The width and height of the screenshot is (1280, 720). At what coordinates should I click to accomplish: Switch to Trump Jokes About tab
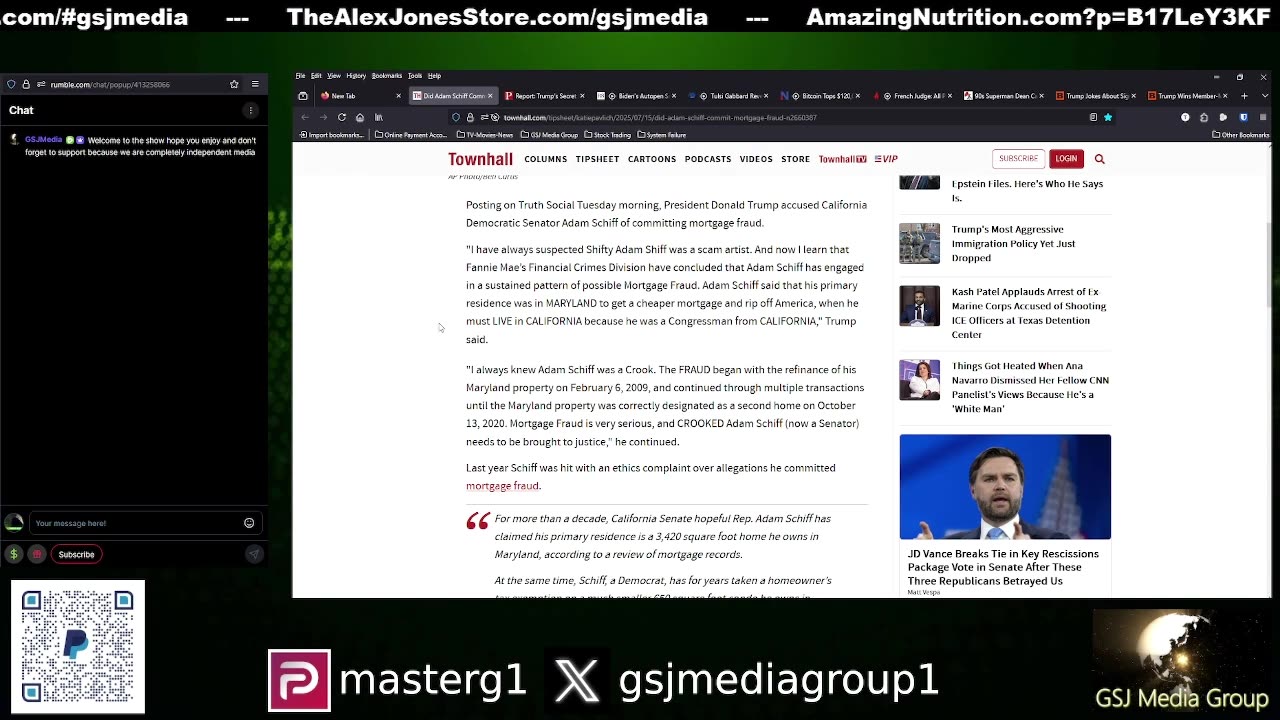click(1096, 96)
